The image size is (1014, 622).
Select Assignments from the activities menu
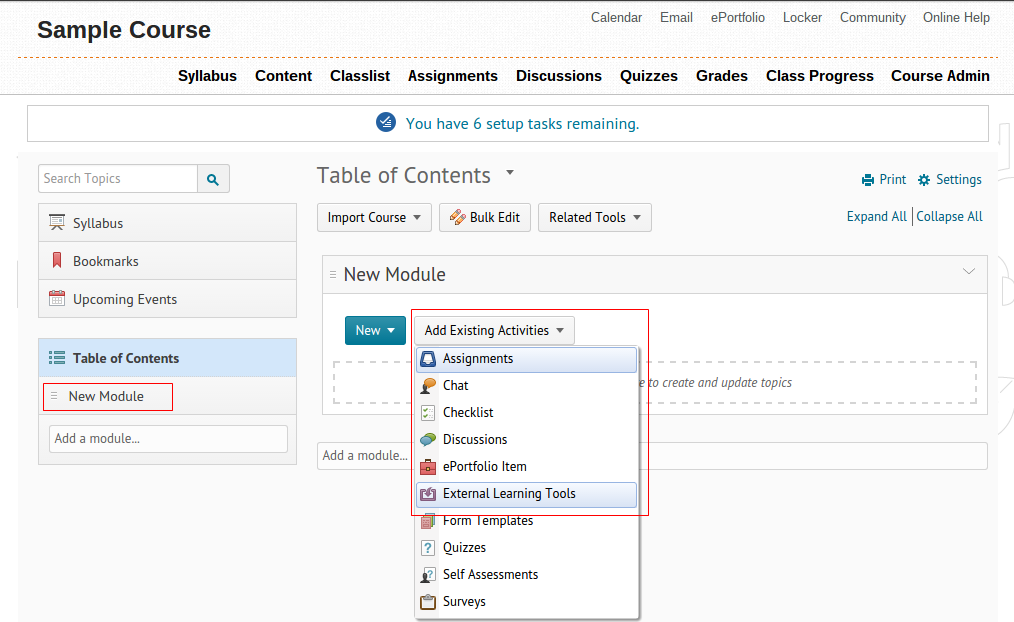click(526, 359)
